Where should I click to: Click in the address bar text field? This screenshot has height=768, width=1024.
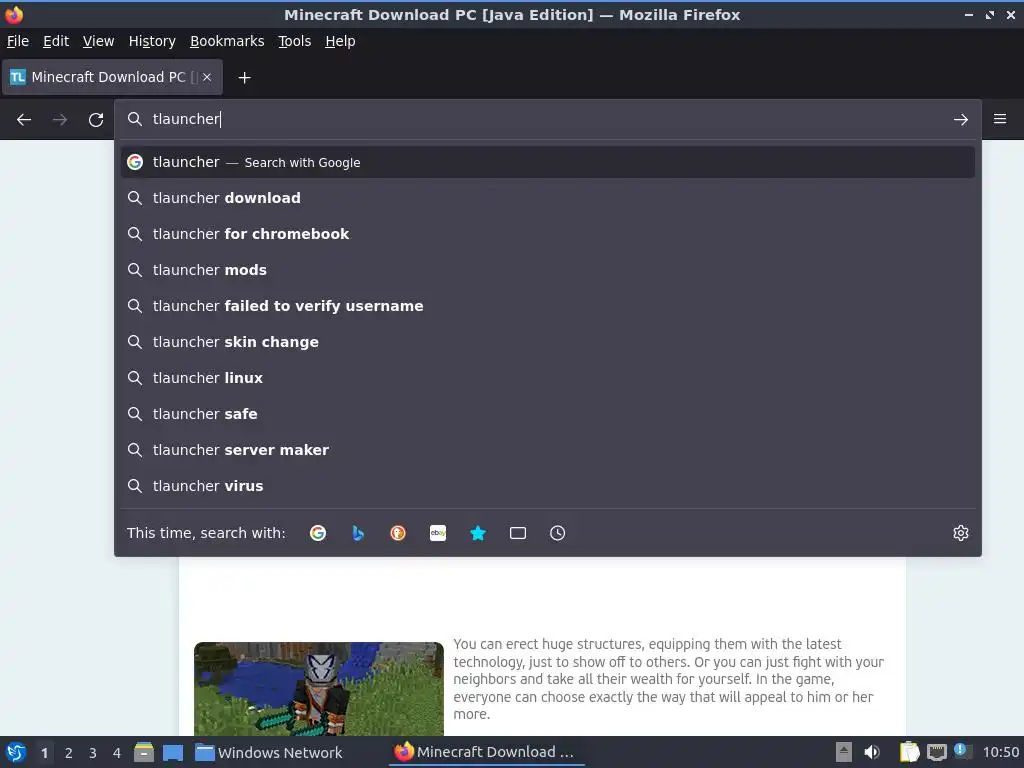547,119
